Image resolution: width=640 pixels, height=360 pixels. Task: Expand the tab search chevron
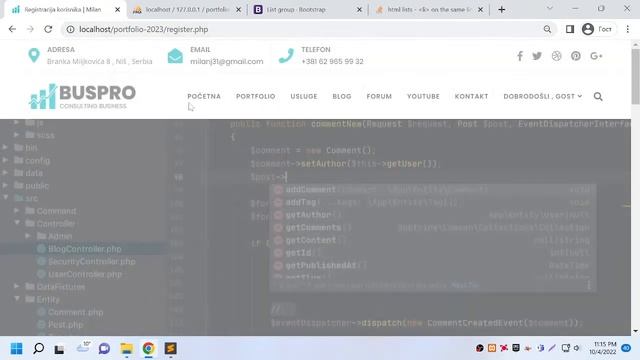coord(550,8)
